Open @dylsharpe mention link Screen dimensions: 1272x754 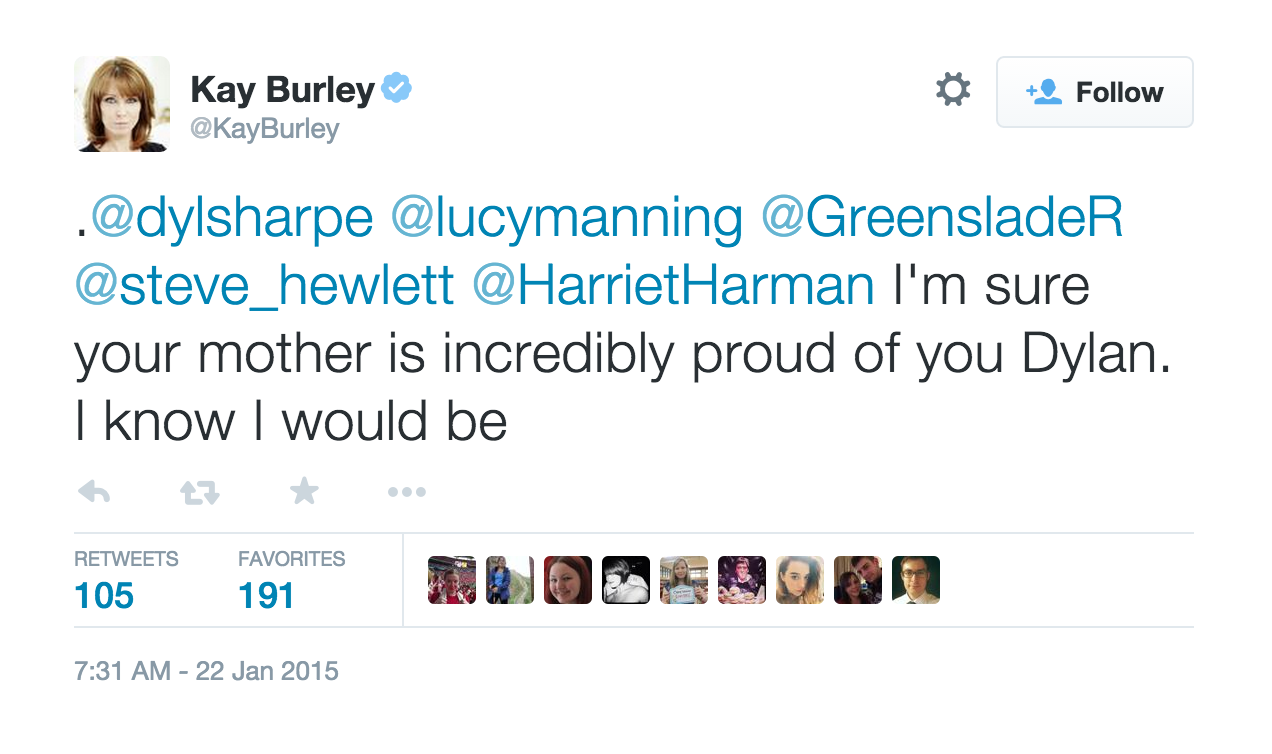click(232, 220)
